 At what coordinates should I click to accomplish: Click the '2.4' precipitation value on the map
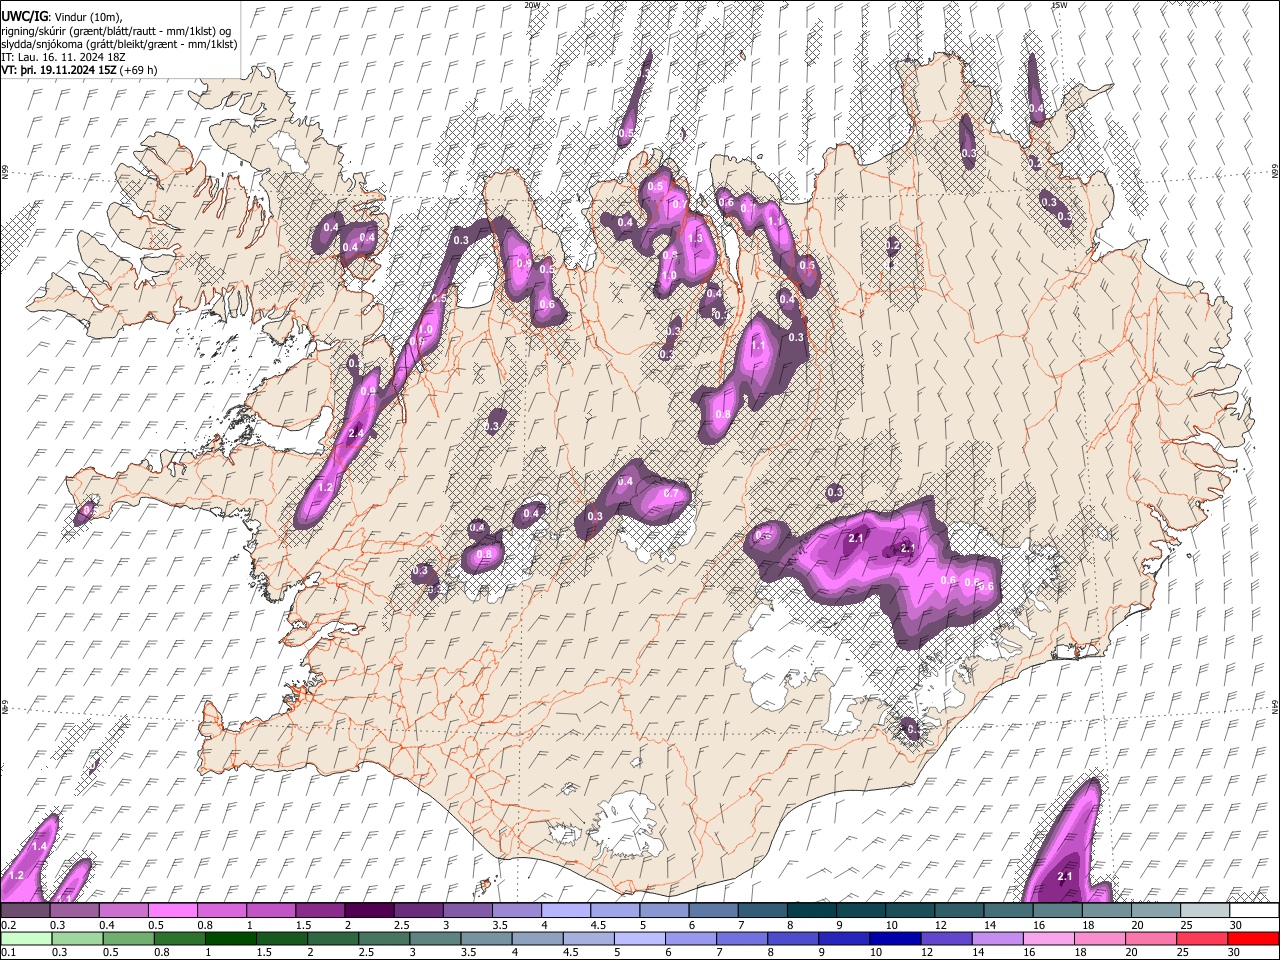tap(356, 434)
